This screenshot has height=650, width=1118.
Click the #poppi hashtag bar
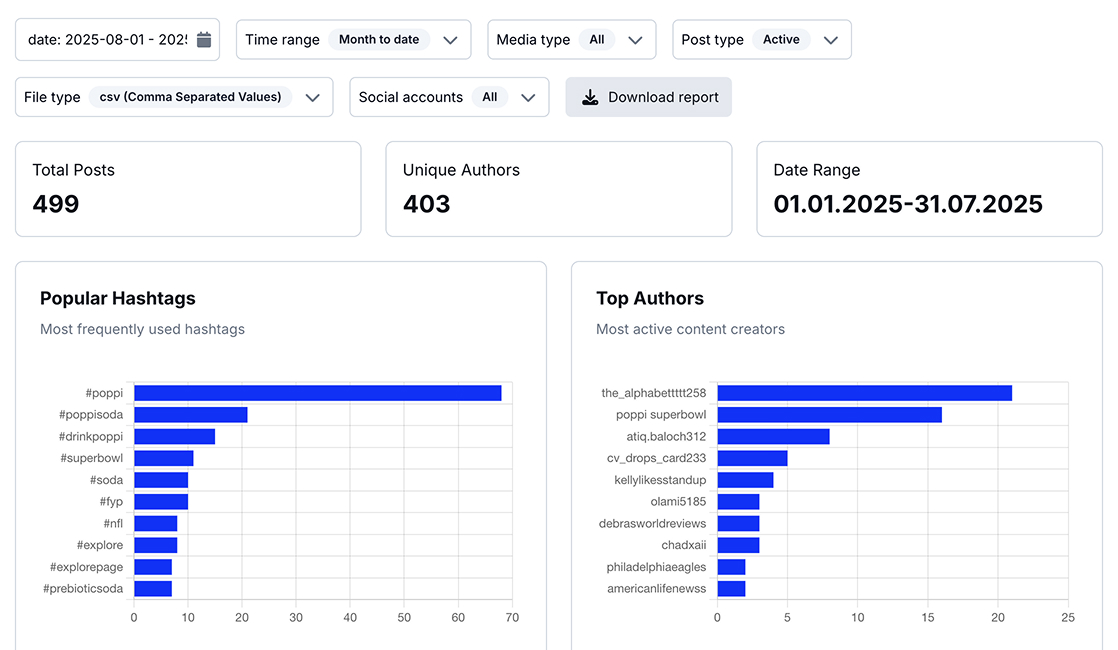coord(317,393)
